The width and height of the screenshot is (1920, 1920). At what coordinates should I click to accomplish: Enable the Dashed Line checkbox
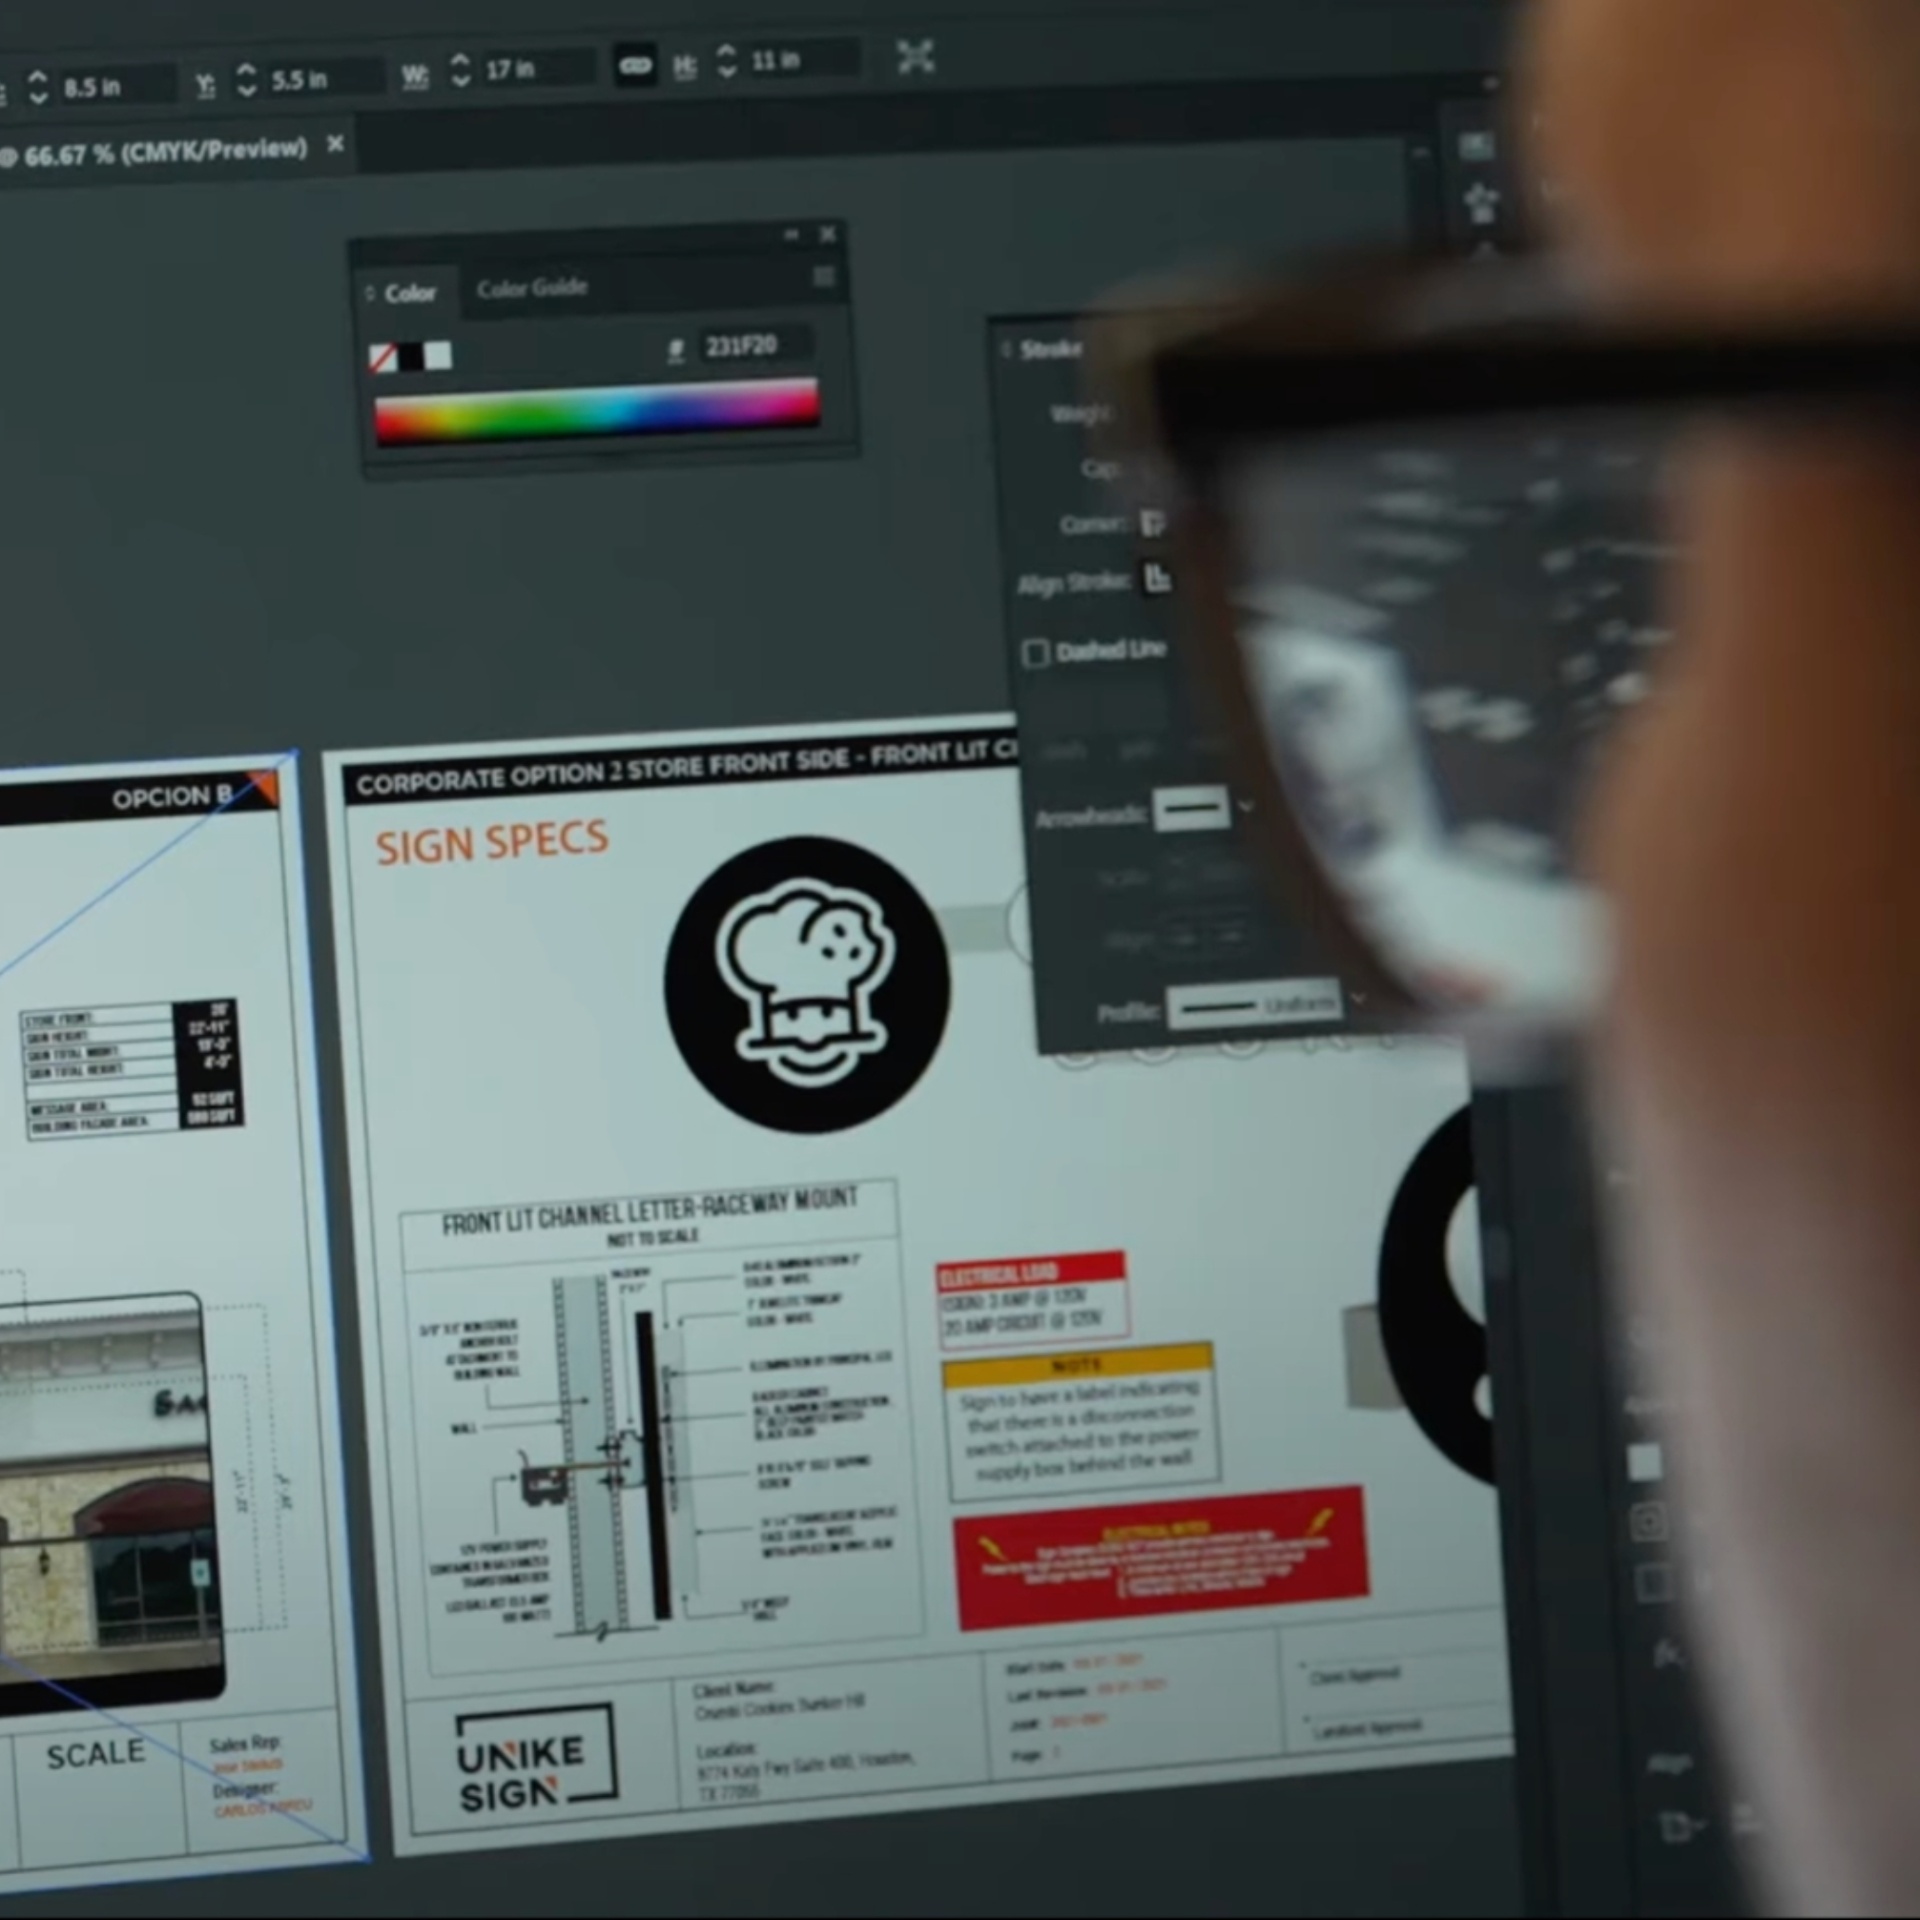click(1035, 653)
